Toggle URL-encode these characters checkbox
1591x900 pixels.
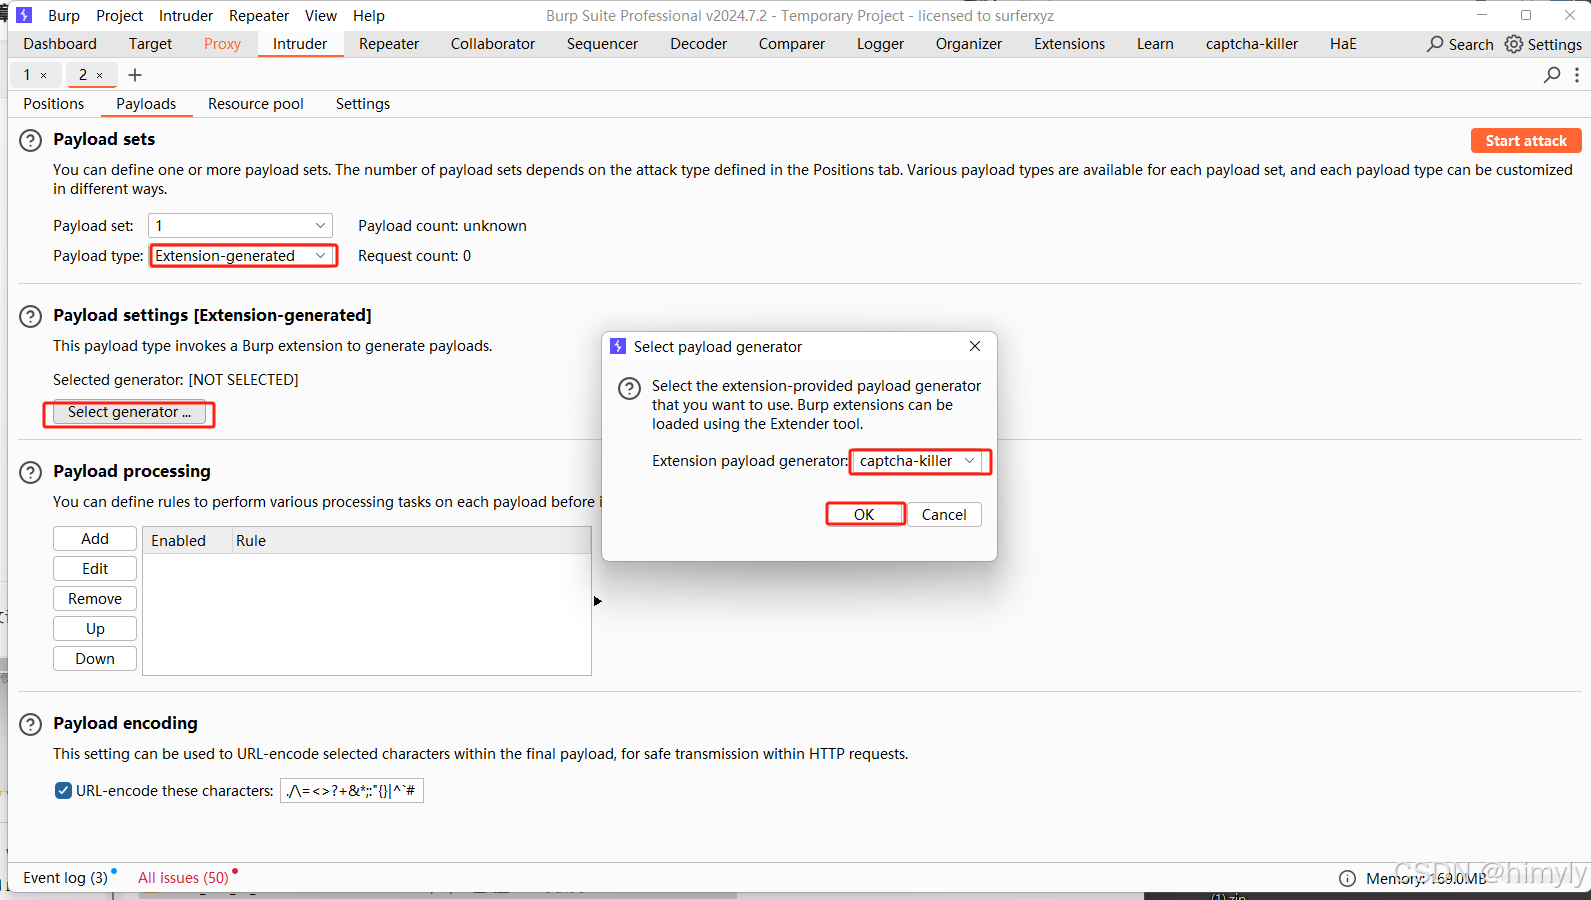pyautogui.click(x=63, y=791)
